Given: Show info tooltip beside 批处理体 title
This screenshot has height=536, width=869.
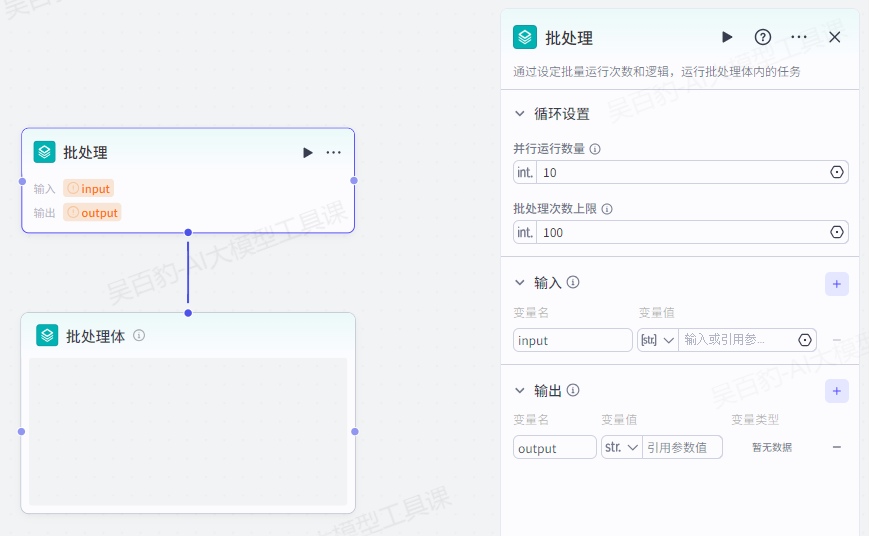Looking at the screenshot, I should tap(139, 335).
